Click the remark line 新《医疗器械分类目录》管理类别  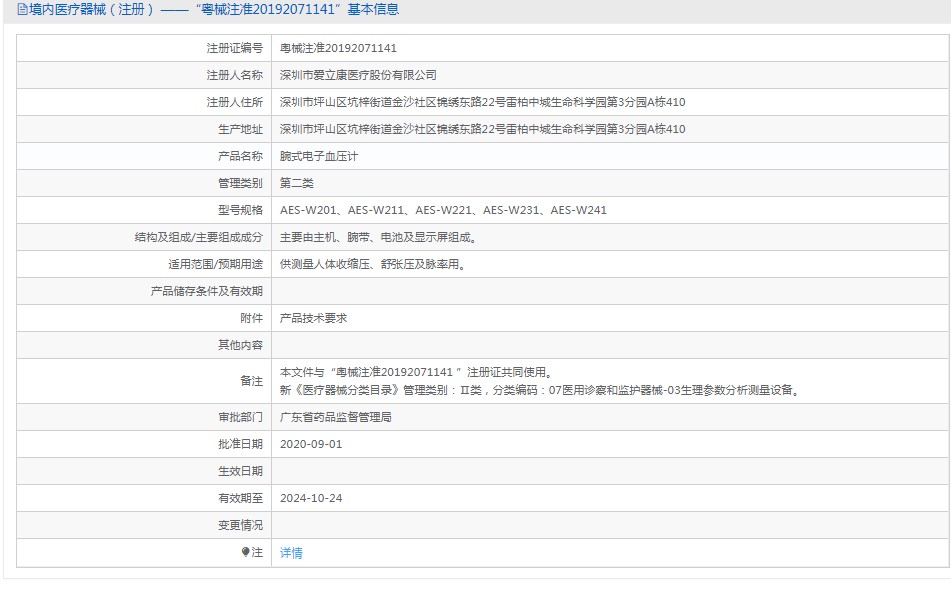tap(540, 390)
